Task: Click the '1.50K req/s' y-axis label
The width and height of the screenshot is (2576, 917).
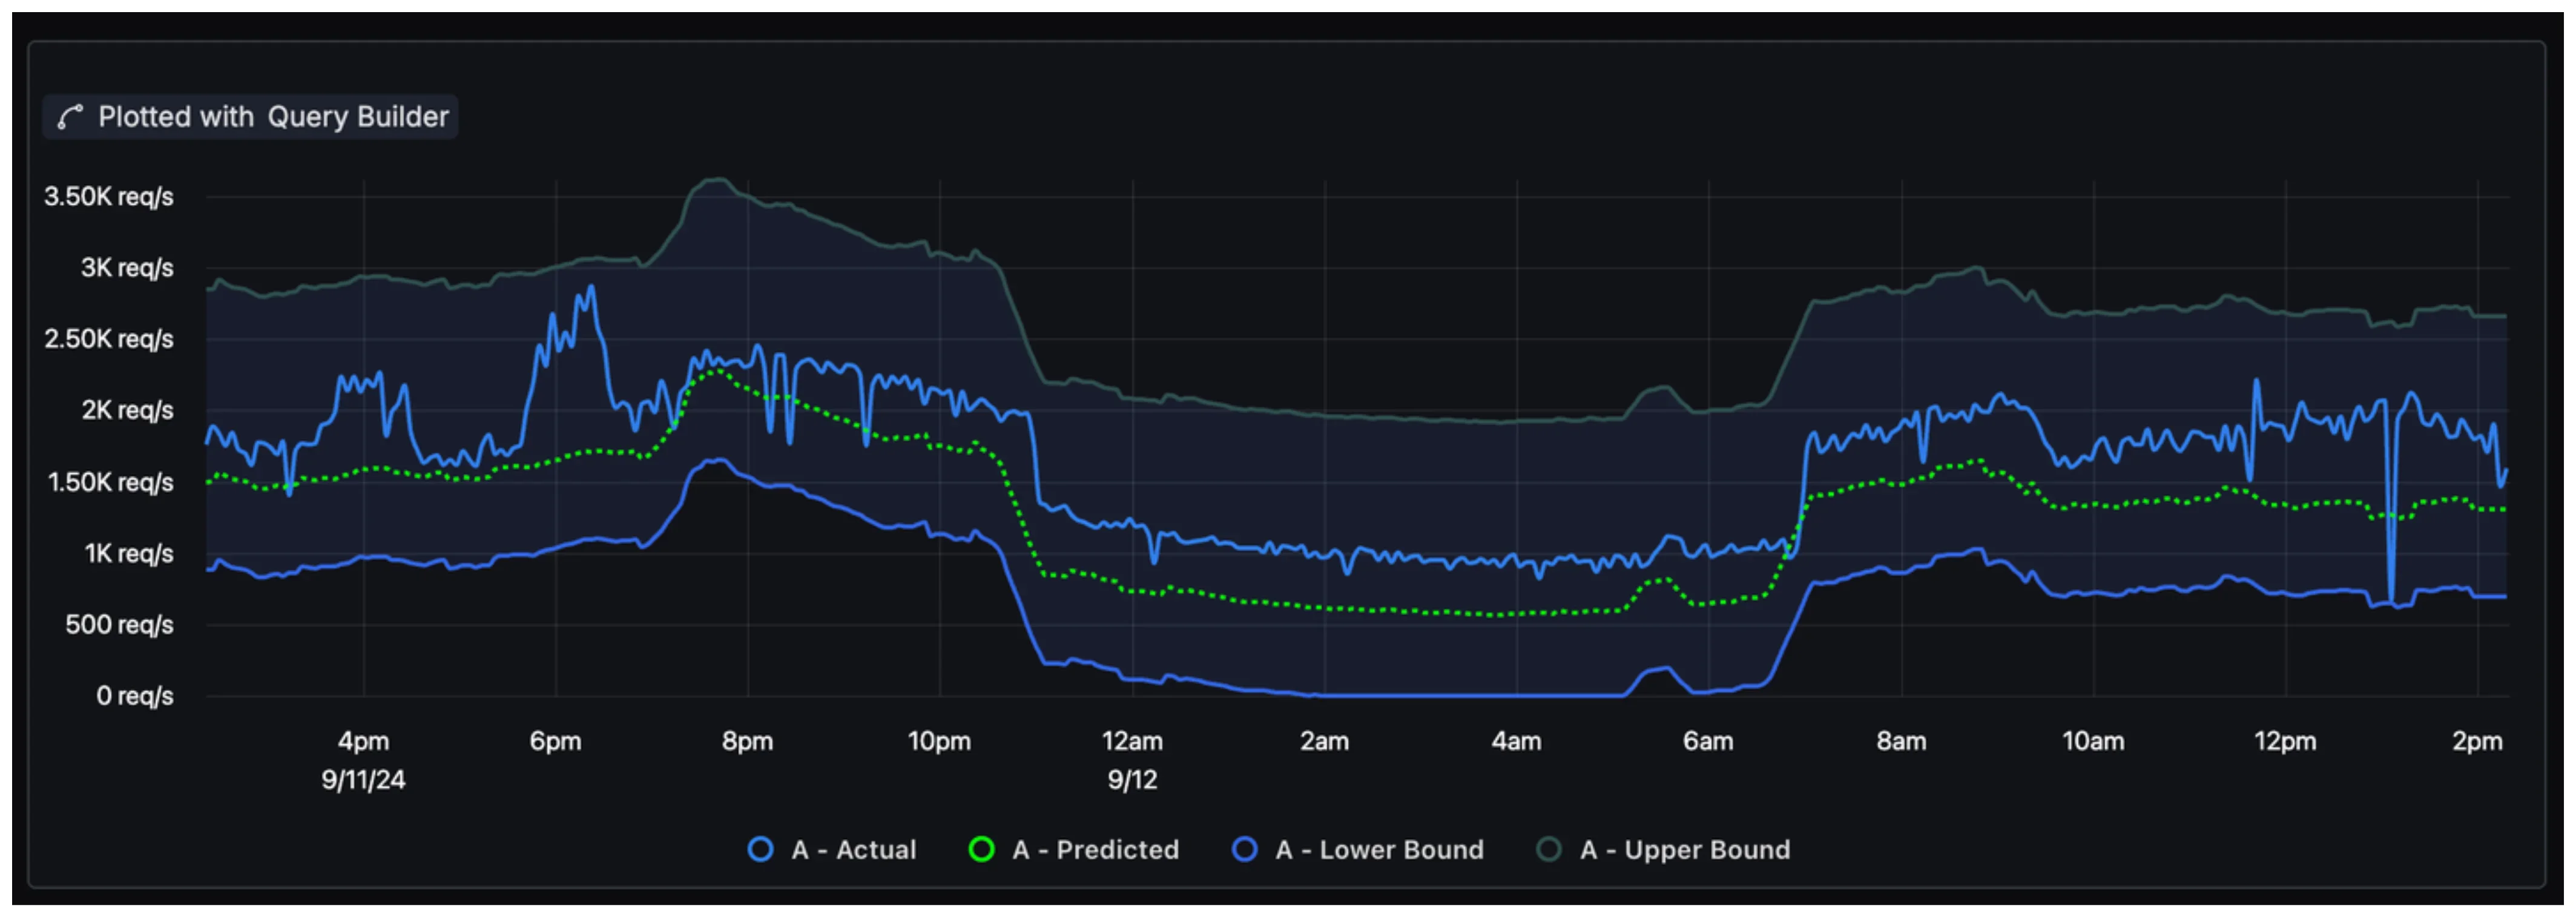Action: pos(111,482)
